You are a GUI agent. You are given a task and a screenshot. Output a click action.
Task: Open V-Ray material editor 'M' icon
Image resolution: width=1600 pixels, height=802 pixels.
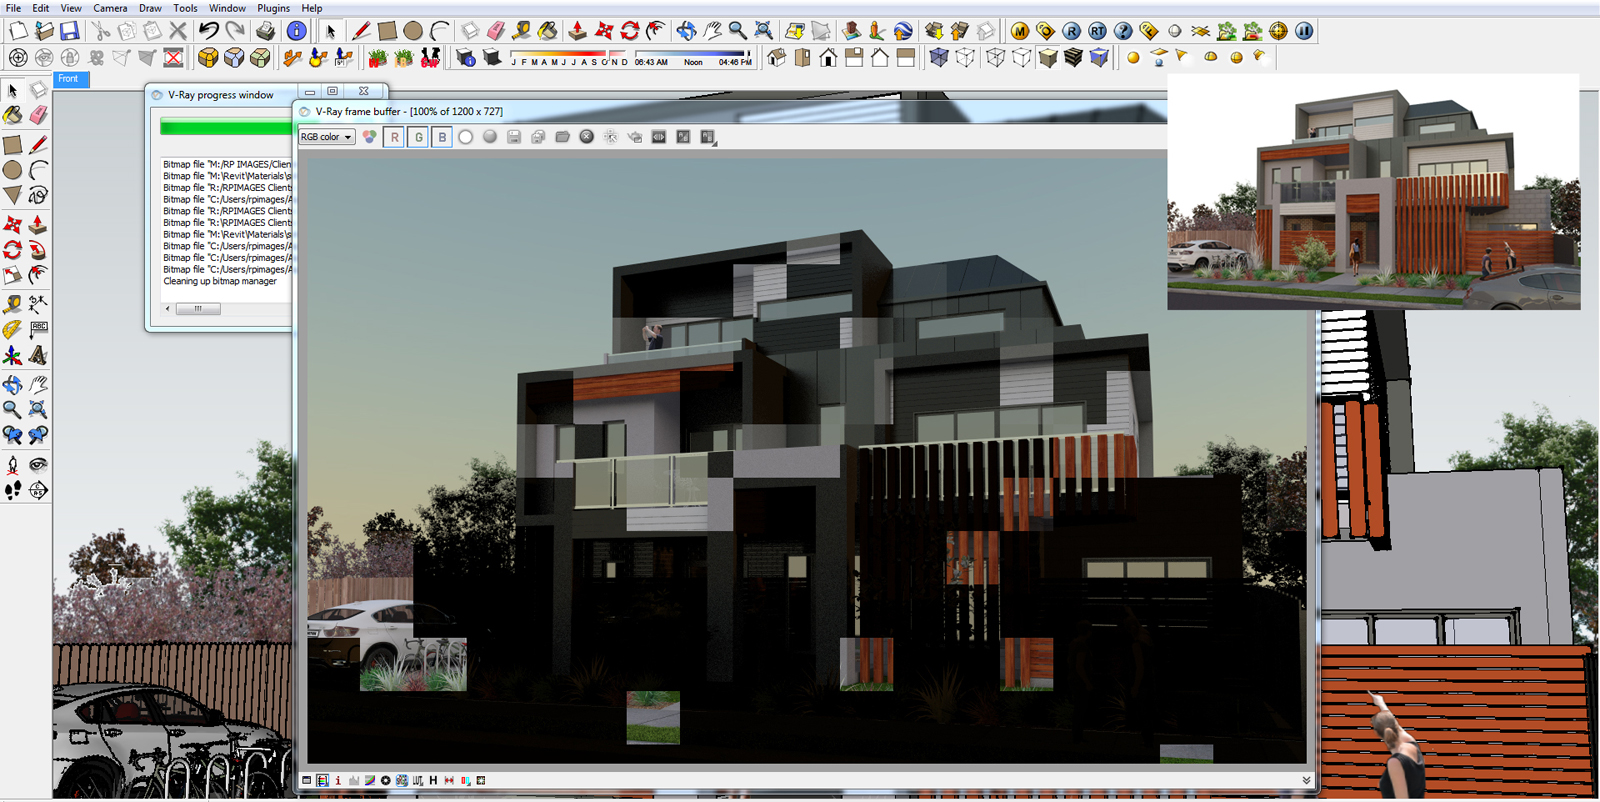[1019, 31]
